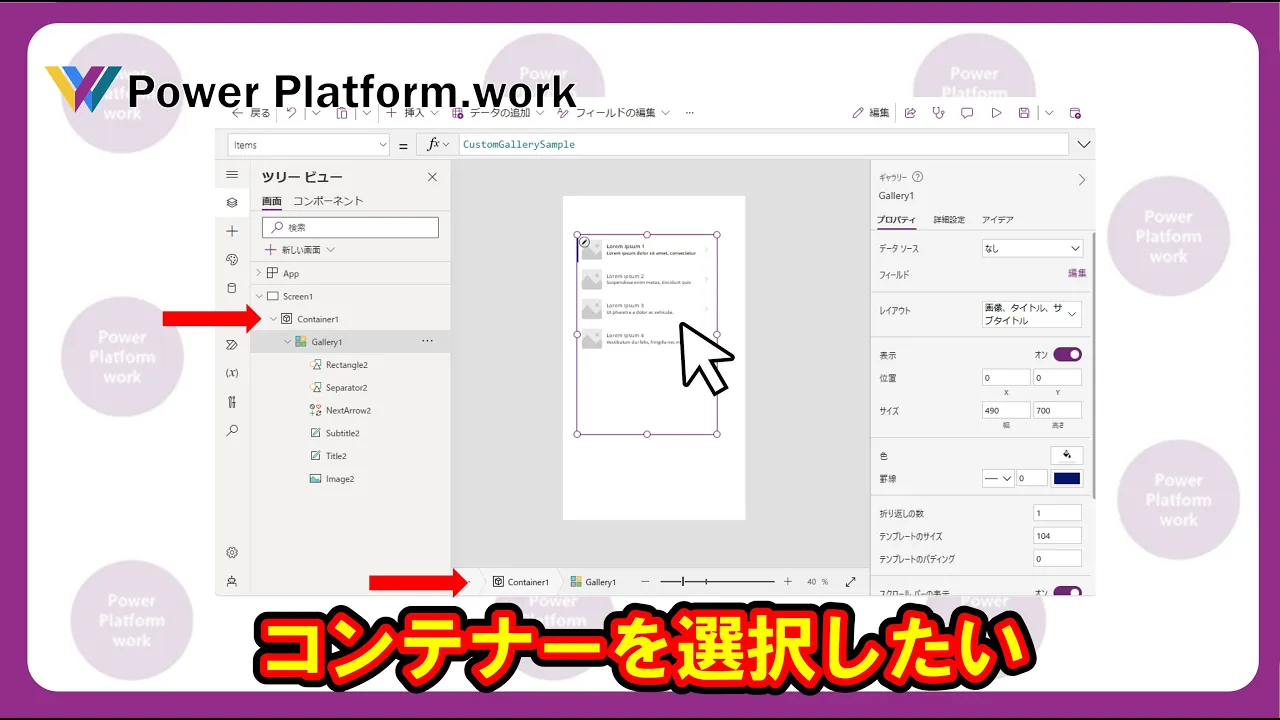Open the Tree view layers icon
This screenshot has height=720, width=1280.
coord(232,202)
